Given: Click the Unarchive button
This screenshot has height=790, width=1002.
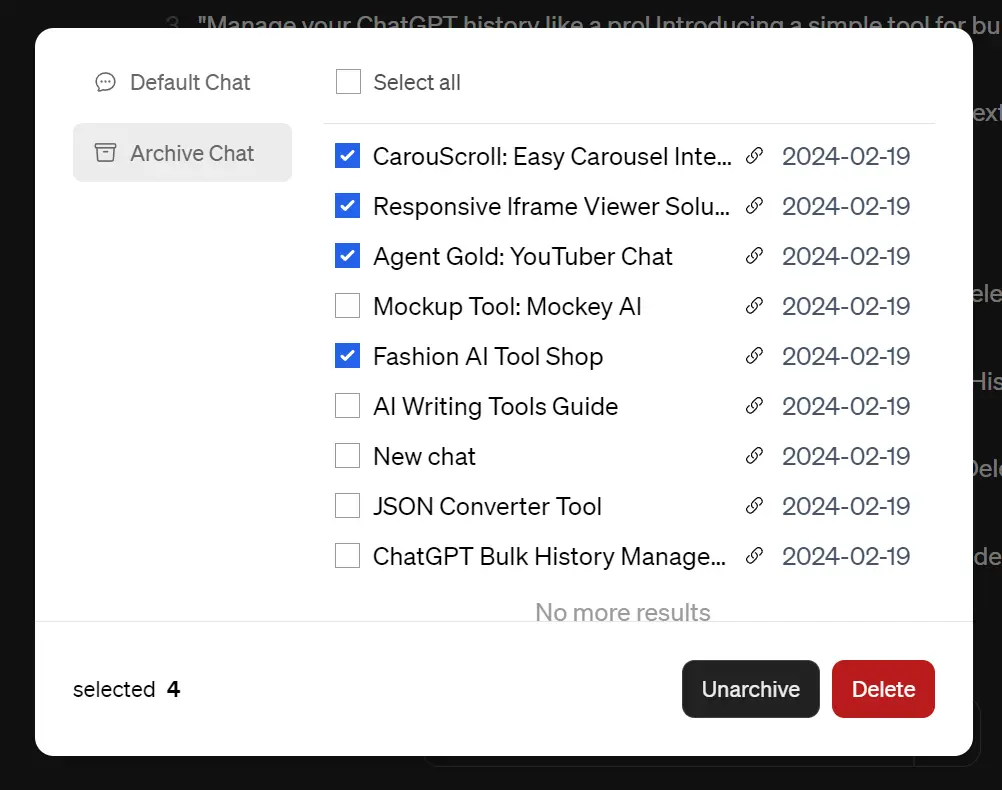Looking at the screenshot, I should pos(750,689).
